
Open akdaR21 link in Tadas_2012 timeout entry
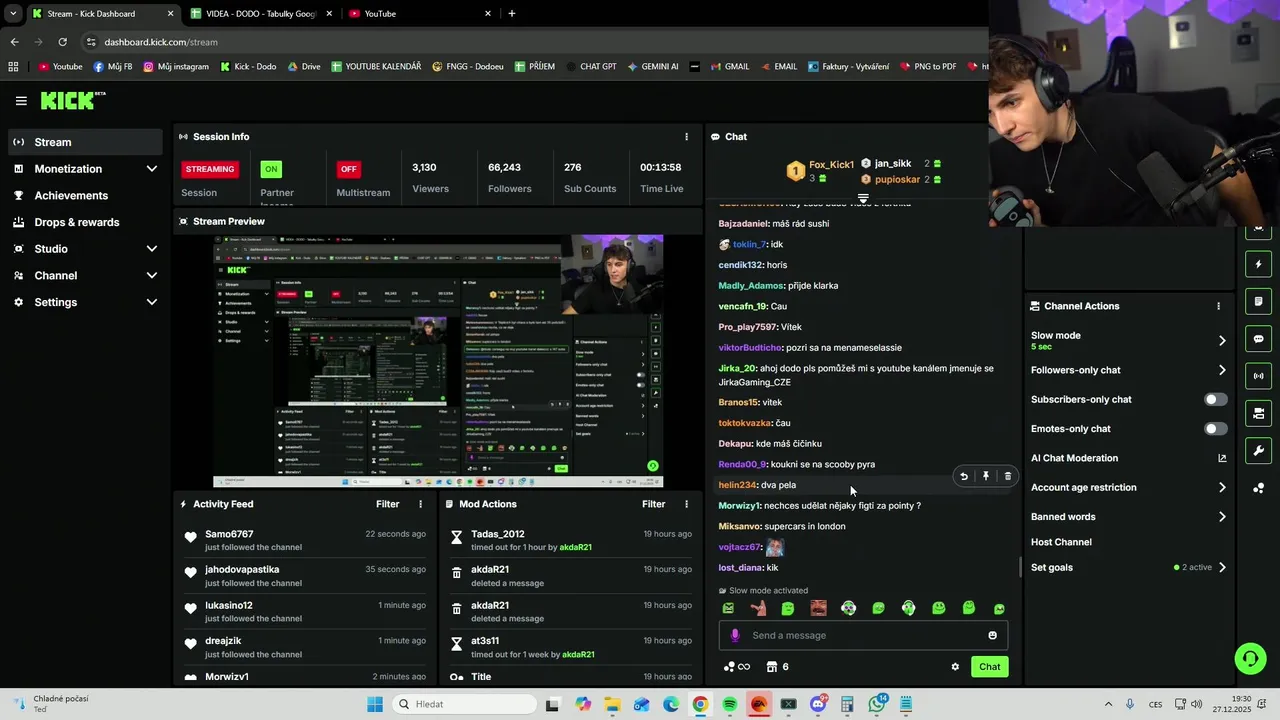tap(576, 548)
